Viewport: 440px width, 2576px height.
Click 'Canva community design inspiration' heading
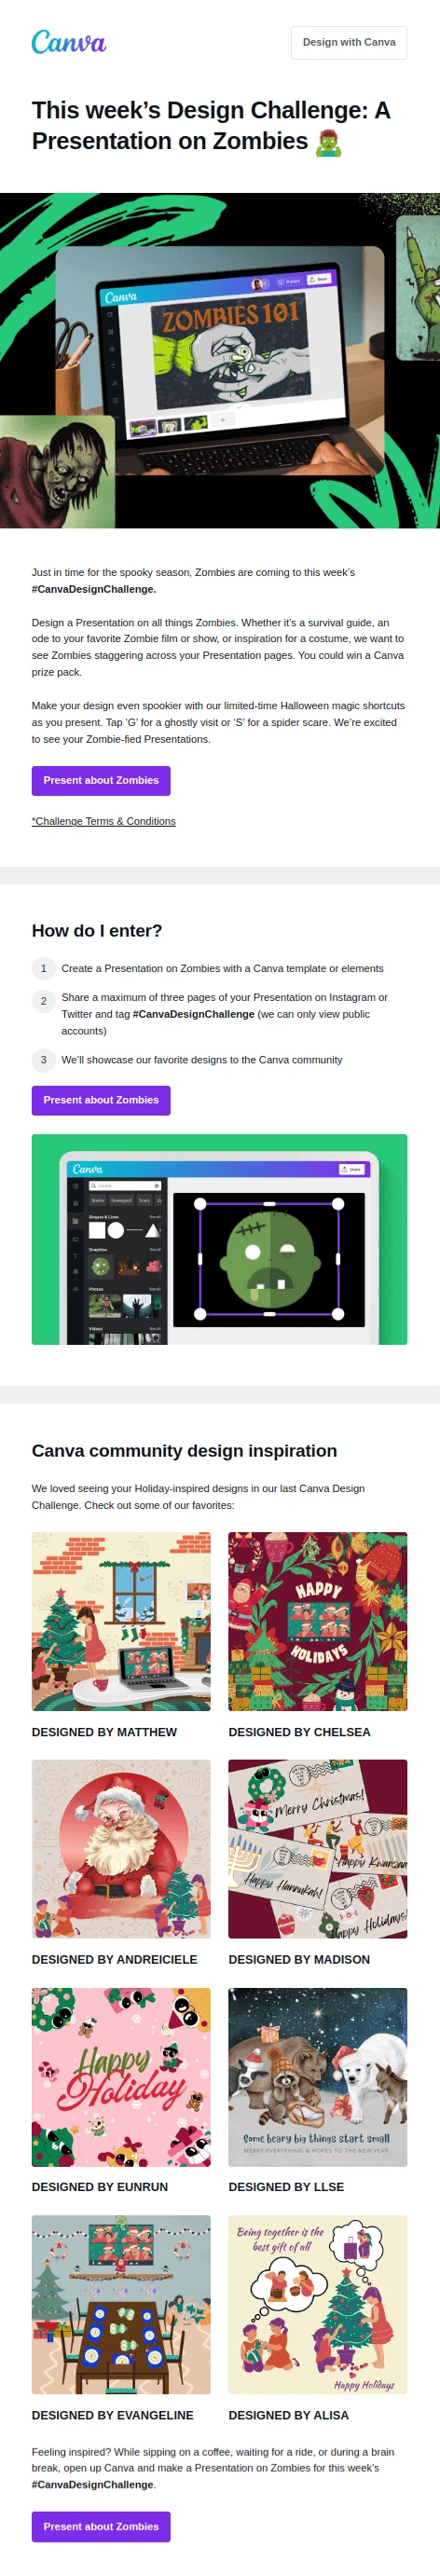(x=184, y=1451)
